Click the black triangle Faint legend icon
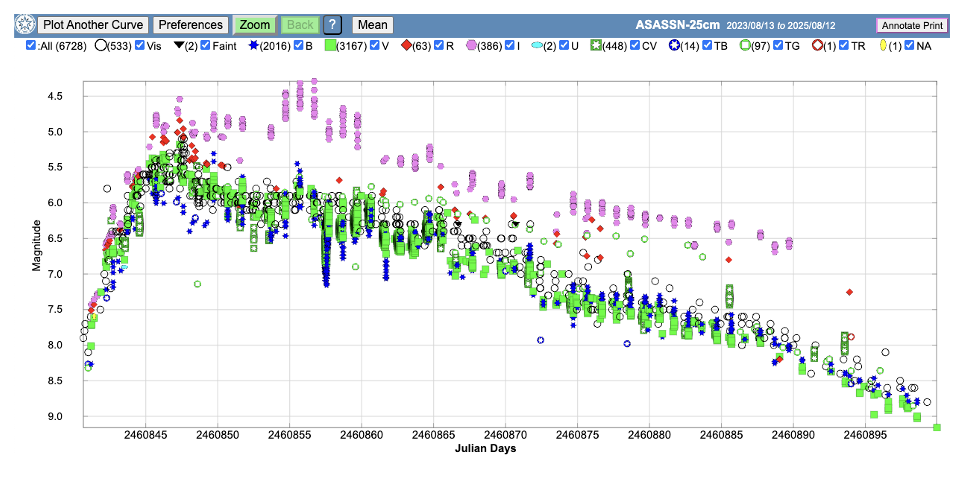The width and height of the screenshot is (958, 486). click(178, 46)
